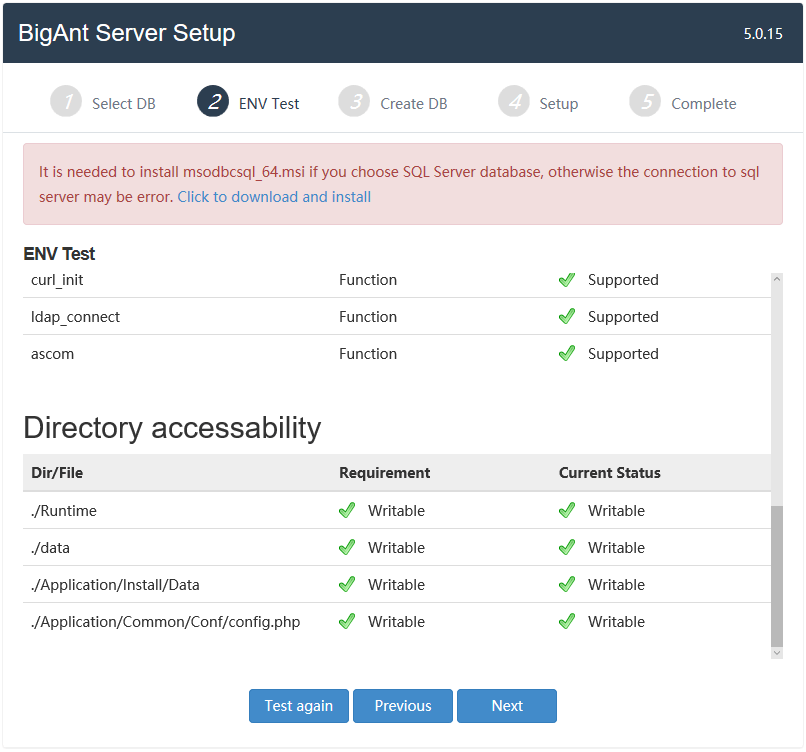Click the step 5 Complete circle icon
The width and height of the screenshot is (806, 752).
point(645,102)
